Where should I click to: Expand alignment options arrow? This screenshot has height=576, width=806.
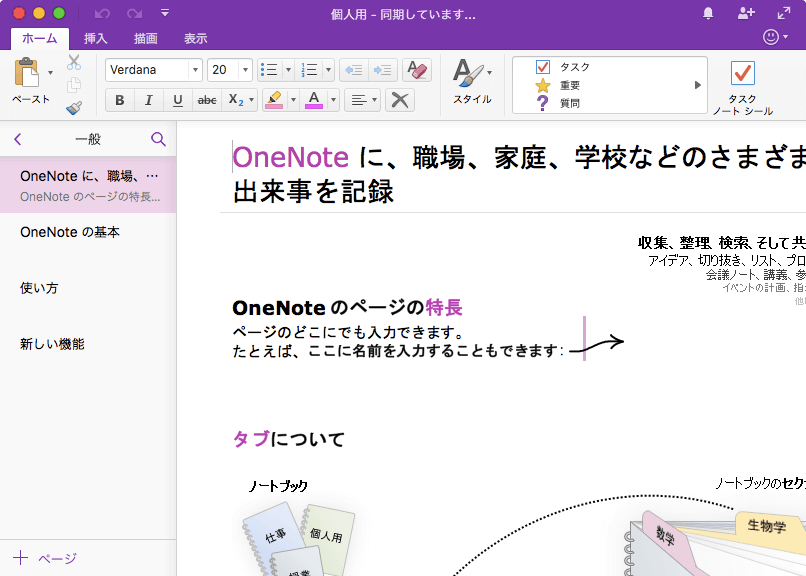point(374,100)
